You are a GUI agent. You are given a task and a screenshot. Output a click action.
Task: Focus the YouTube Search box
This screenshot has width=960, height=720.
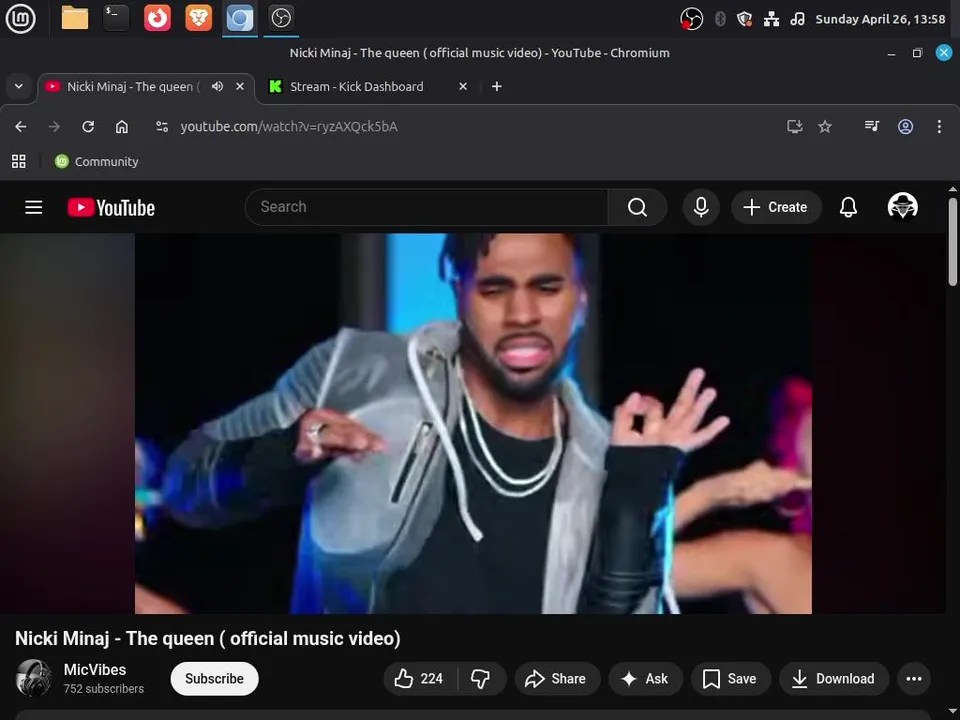tap(426, 207)
